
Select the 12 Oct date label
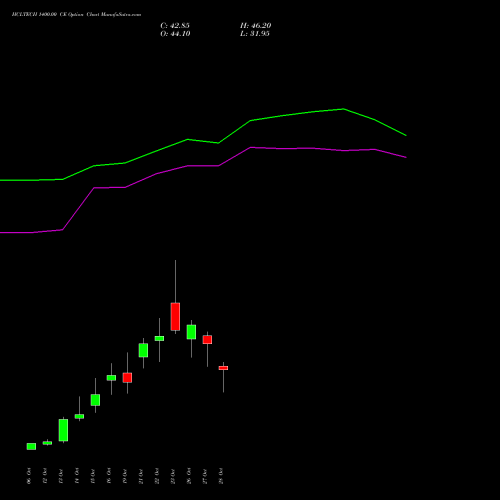coord(45,476)
